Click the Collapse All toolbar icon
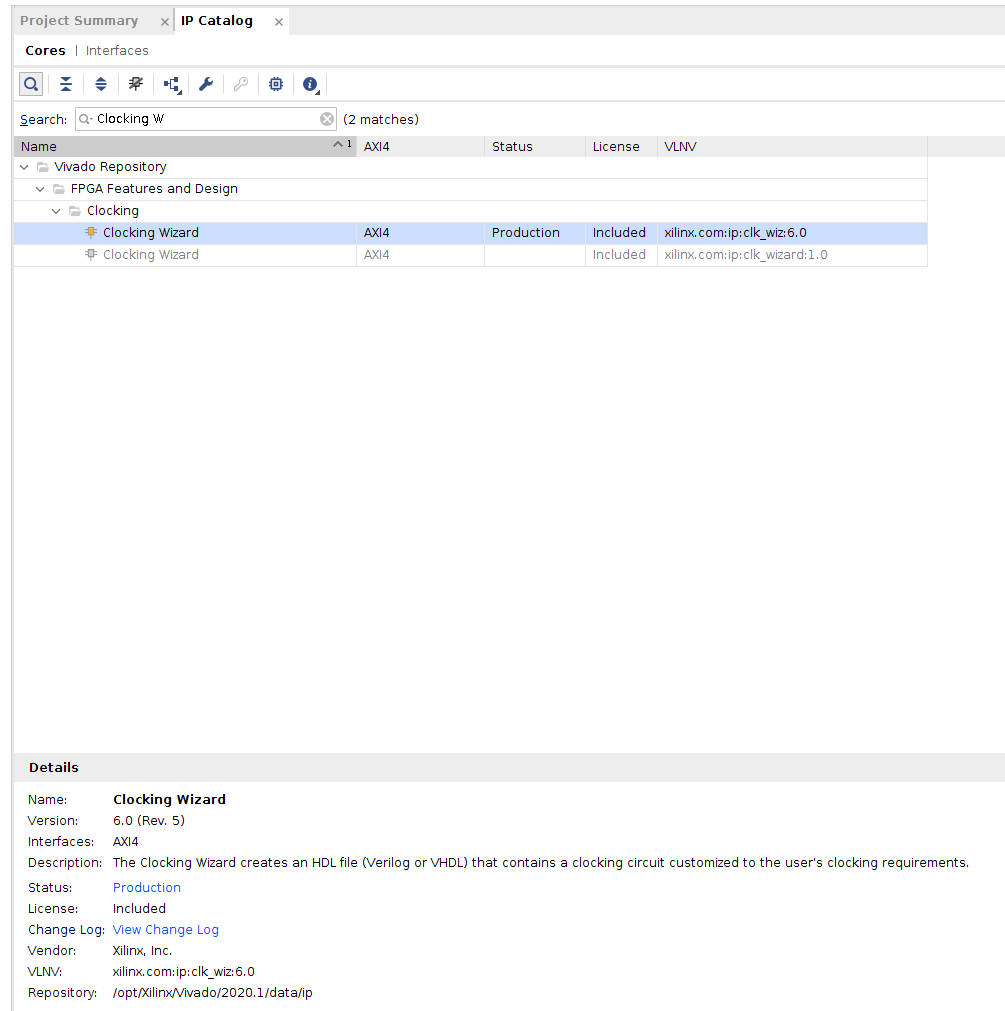Image resolution: width=1005 pixels, height=1011 pixels. coord(66,84)
